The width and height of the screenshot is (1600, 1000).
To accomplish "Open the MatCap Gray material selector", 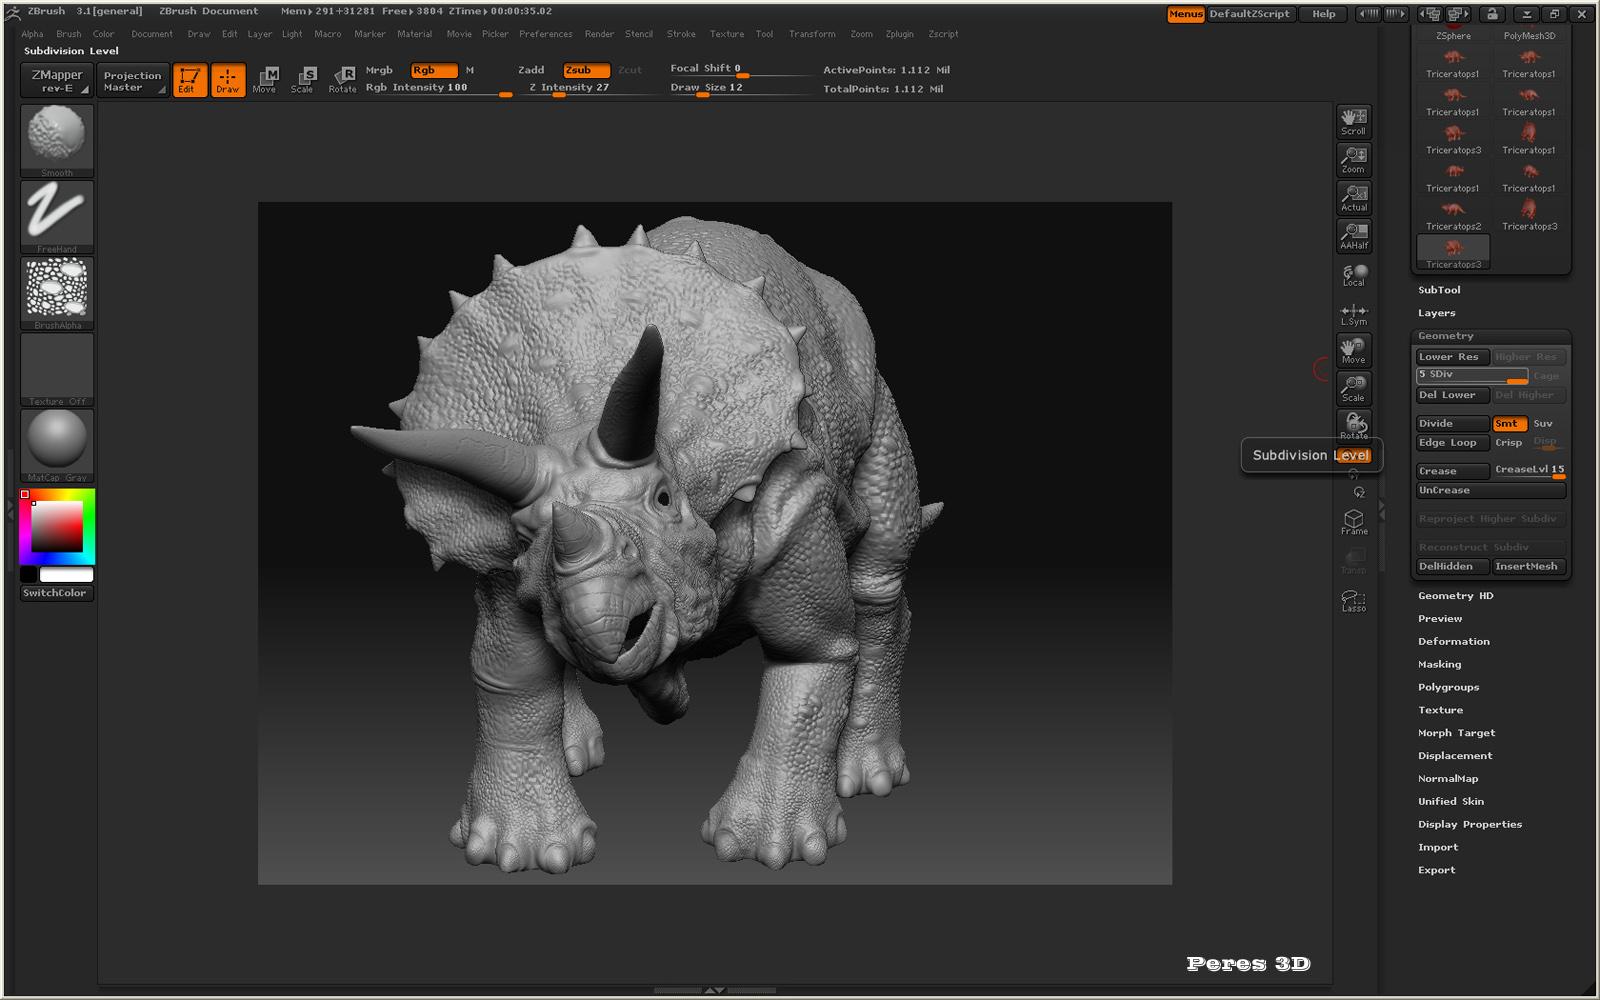I will click(57, 445).
